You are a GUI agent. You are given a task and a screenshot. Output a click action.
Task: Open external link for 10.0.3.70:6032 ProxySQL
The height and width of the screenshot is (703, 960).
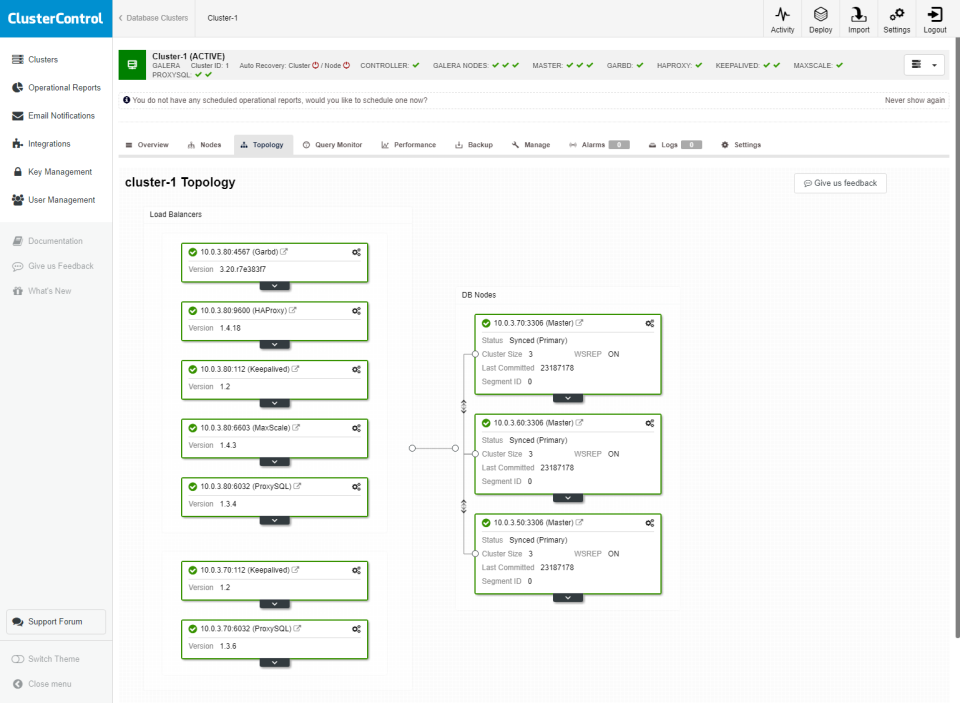[x=297, y=628]
